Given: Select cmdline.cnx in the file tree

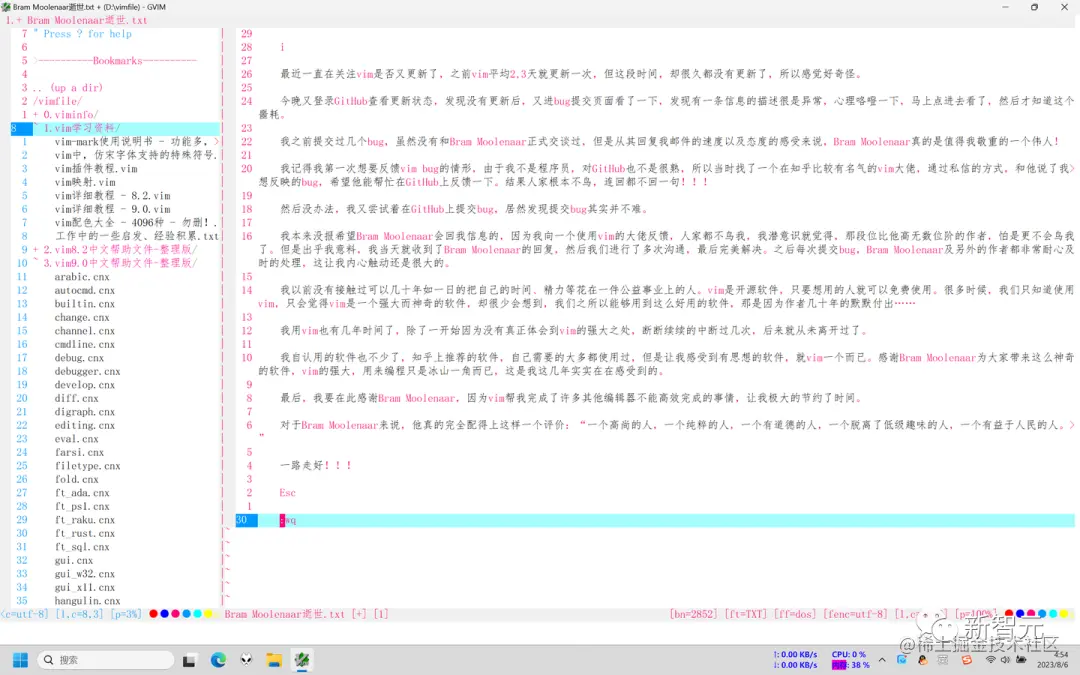Looking at the screenshot, I should point(85,344).
